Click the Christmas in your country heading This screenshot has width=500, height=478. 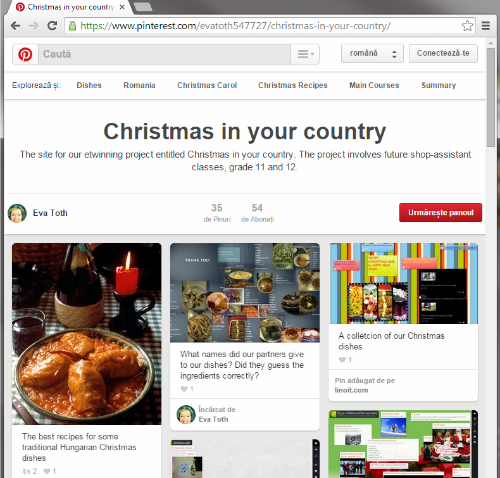click(245, 131)
